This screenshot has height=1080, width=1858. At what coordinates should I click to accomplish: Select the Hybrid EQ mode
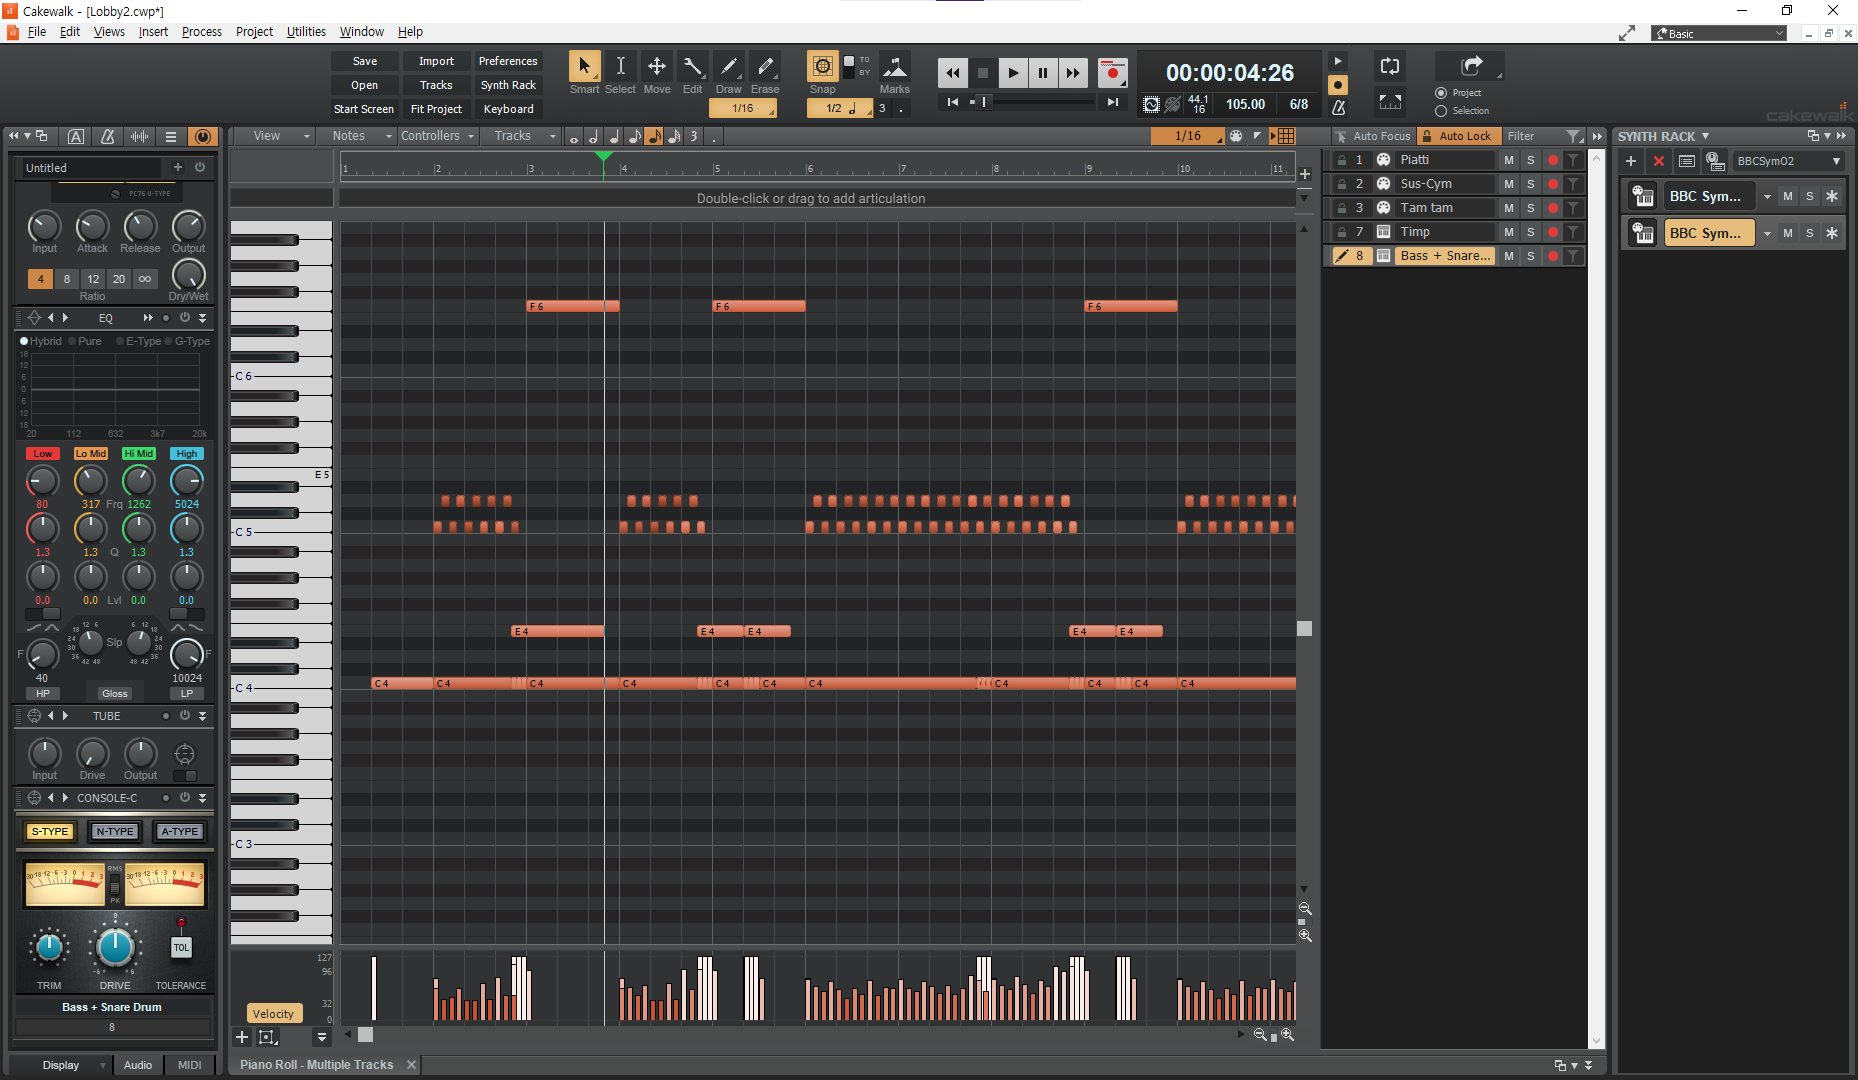pos(40,341)
